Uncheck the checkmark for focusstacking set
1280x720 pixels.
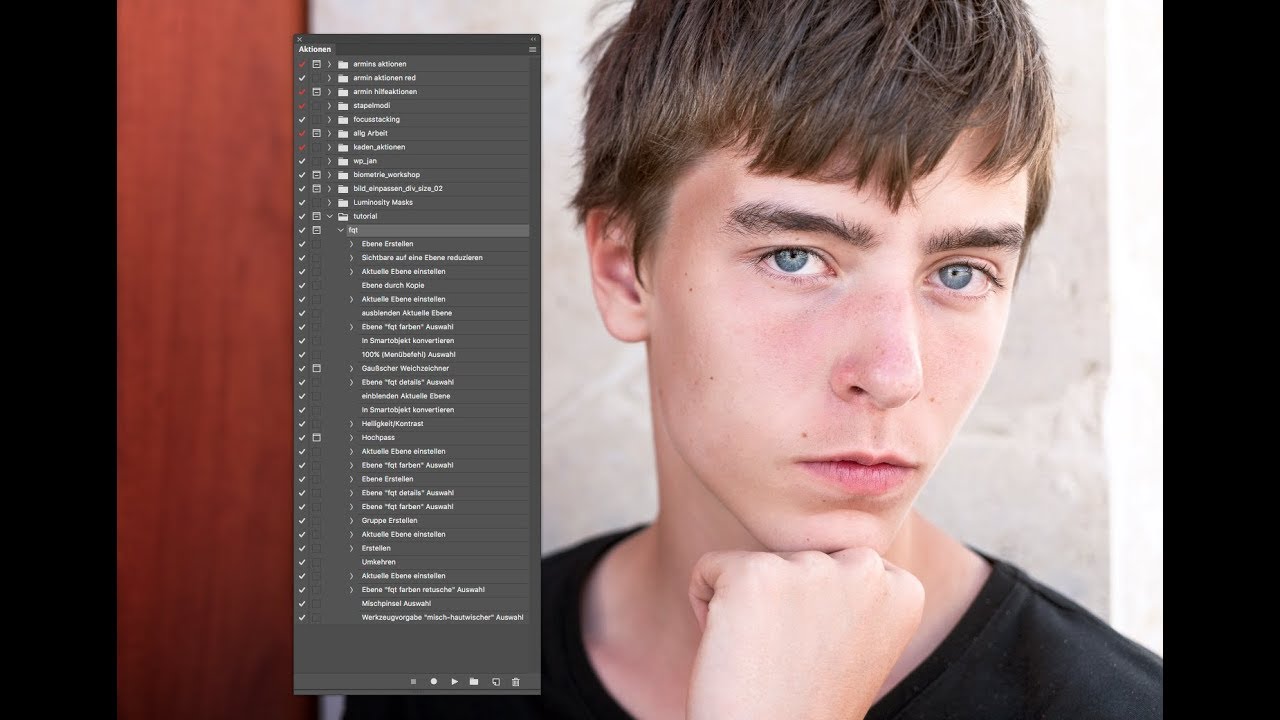point(302,119)
